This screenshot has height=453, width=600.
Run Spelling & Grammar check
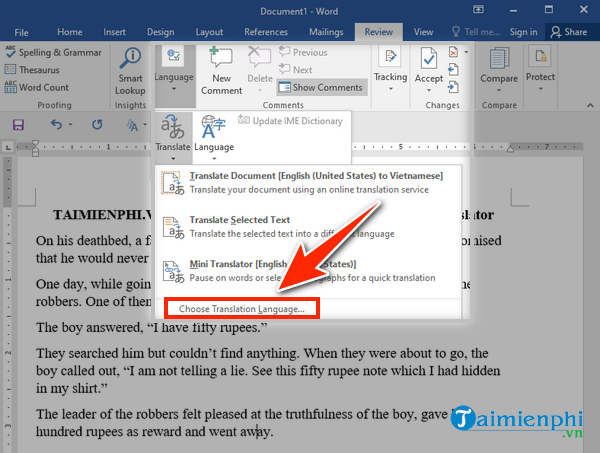[54, 52]
